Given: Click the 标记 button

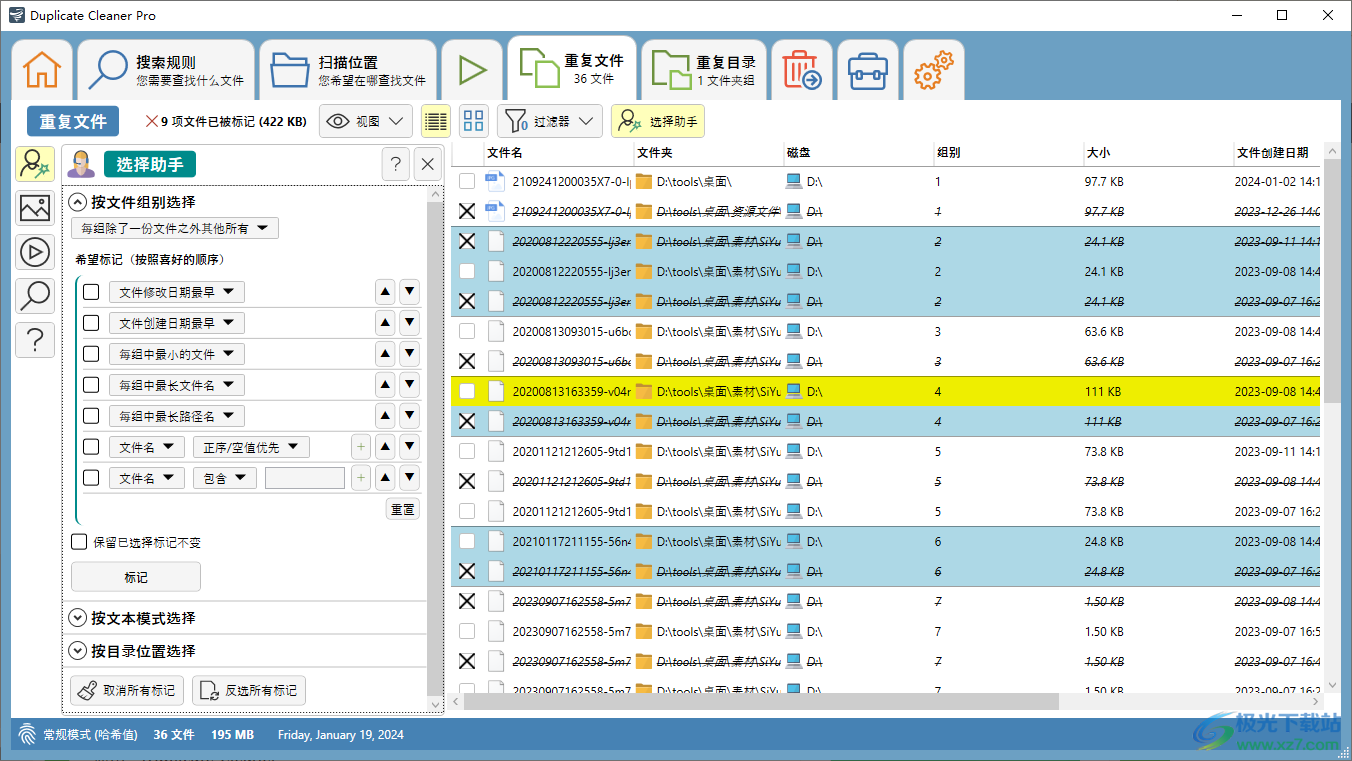Looking at the screenshot, I should point(136,577).
